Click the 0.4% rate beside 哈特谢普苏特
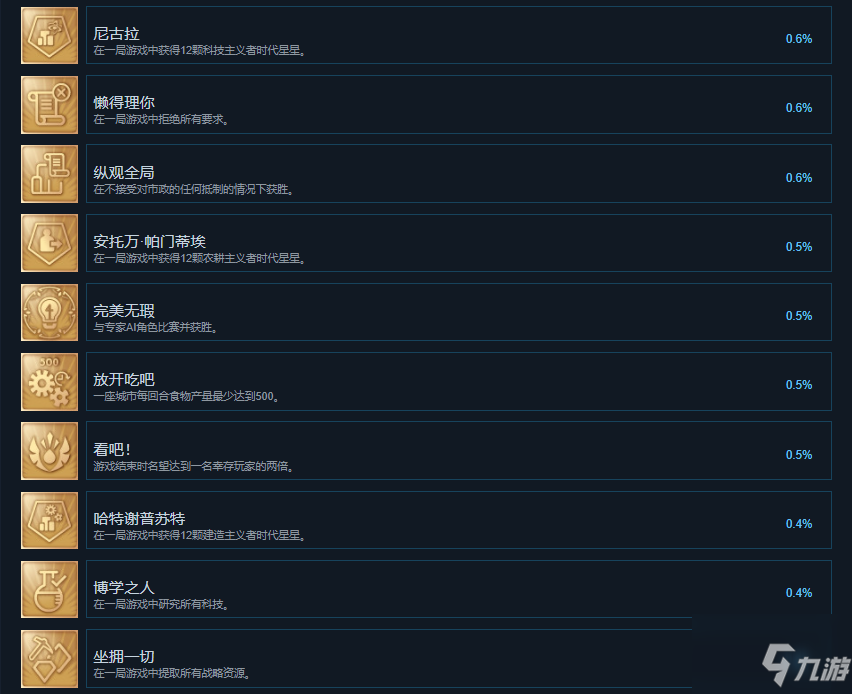The width and height of the screenshot is (852, 694). pos(799,524)
